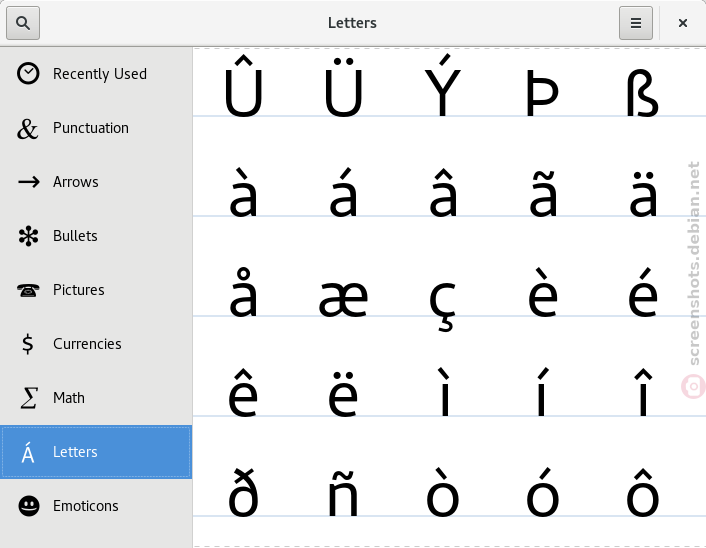This screenshot has width=706, height=548.
Task: Select the í character
Action: 543,391
